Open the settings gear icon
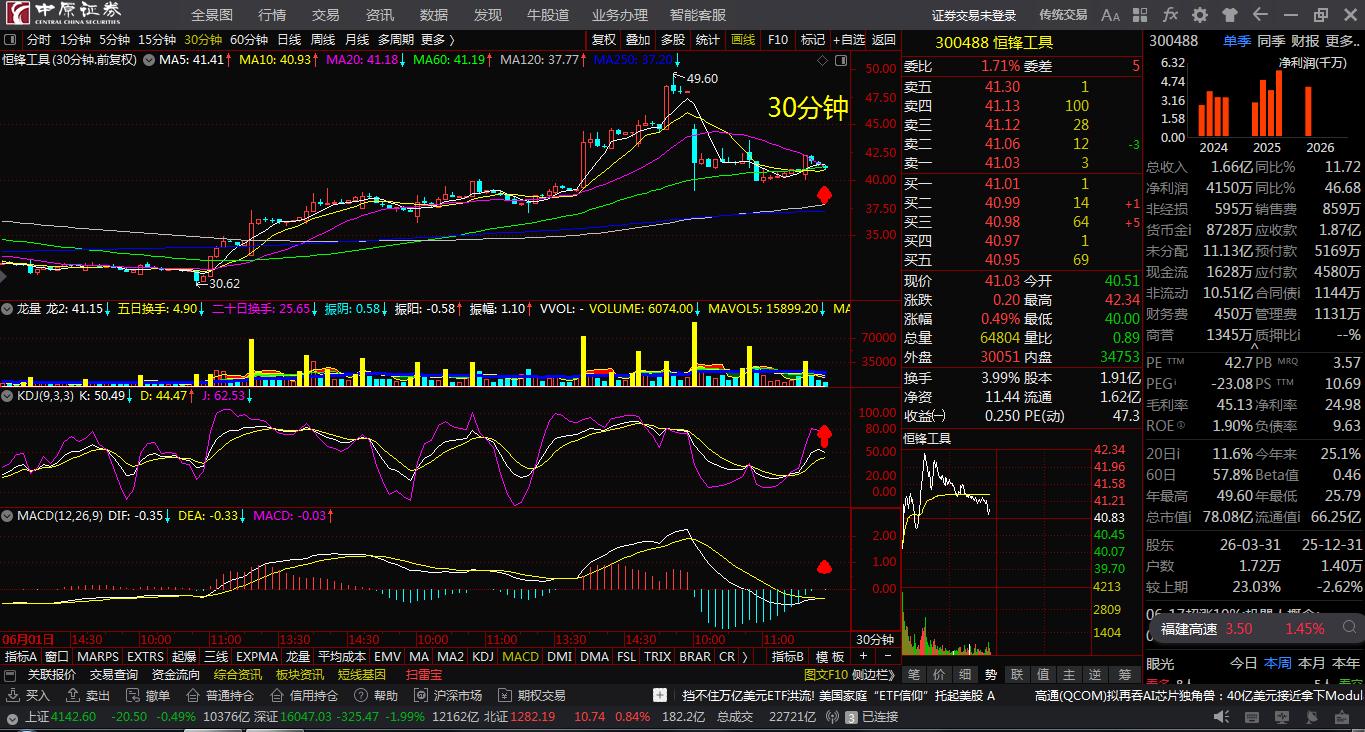Image resolution: width=1365 pixels, height=732 pixels. pos(1200,15)
